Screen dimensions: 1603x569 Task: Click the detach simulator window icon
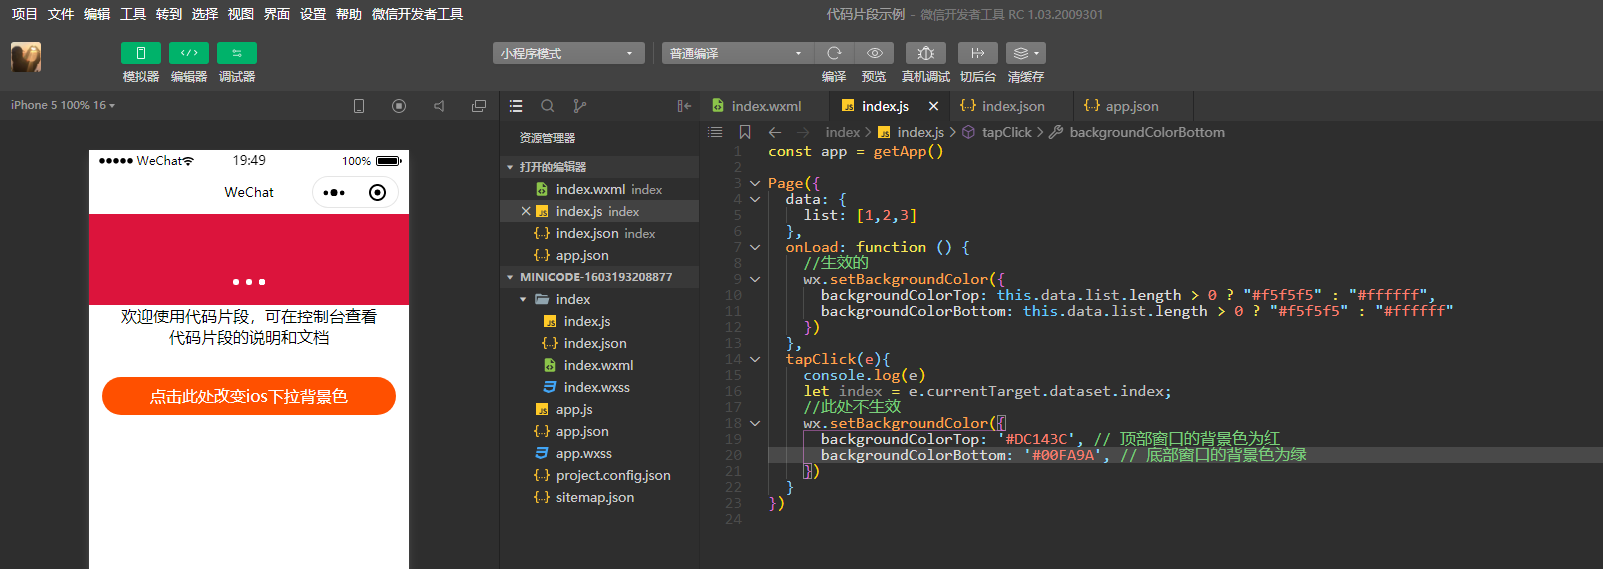click(x=479, y=106)
